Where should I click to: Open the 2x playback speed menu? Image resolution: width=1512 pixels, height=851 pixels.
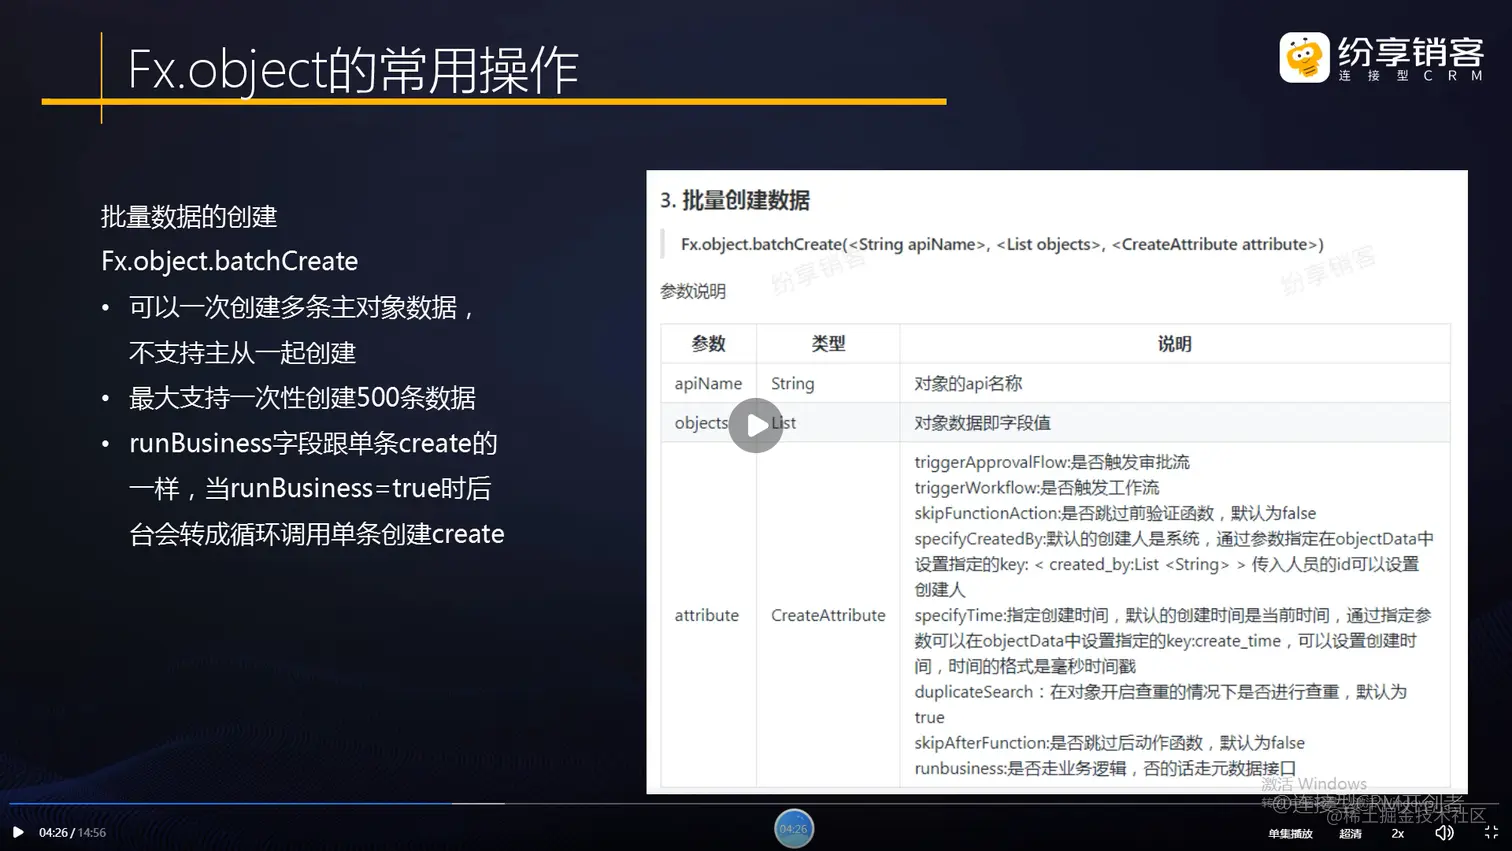(x=1398, y=833)
